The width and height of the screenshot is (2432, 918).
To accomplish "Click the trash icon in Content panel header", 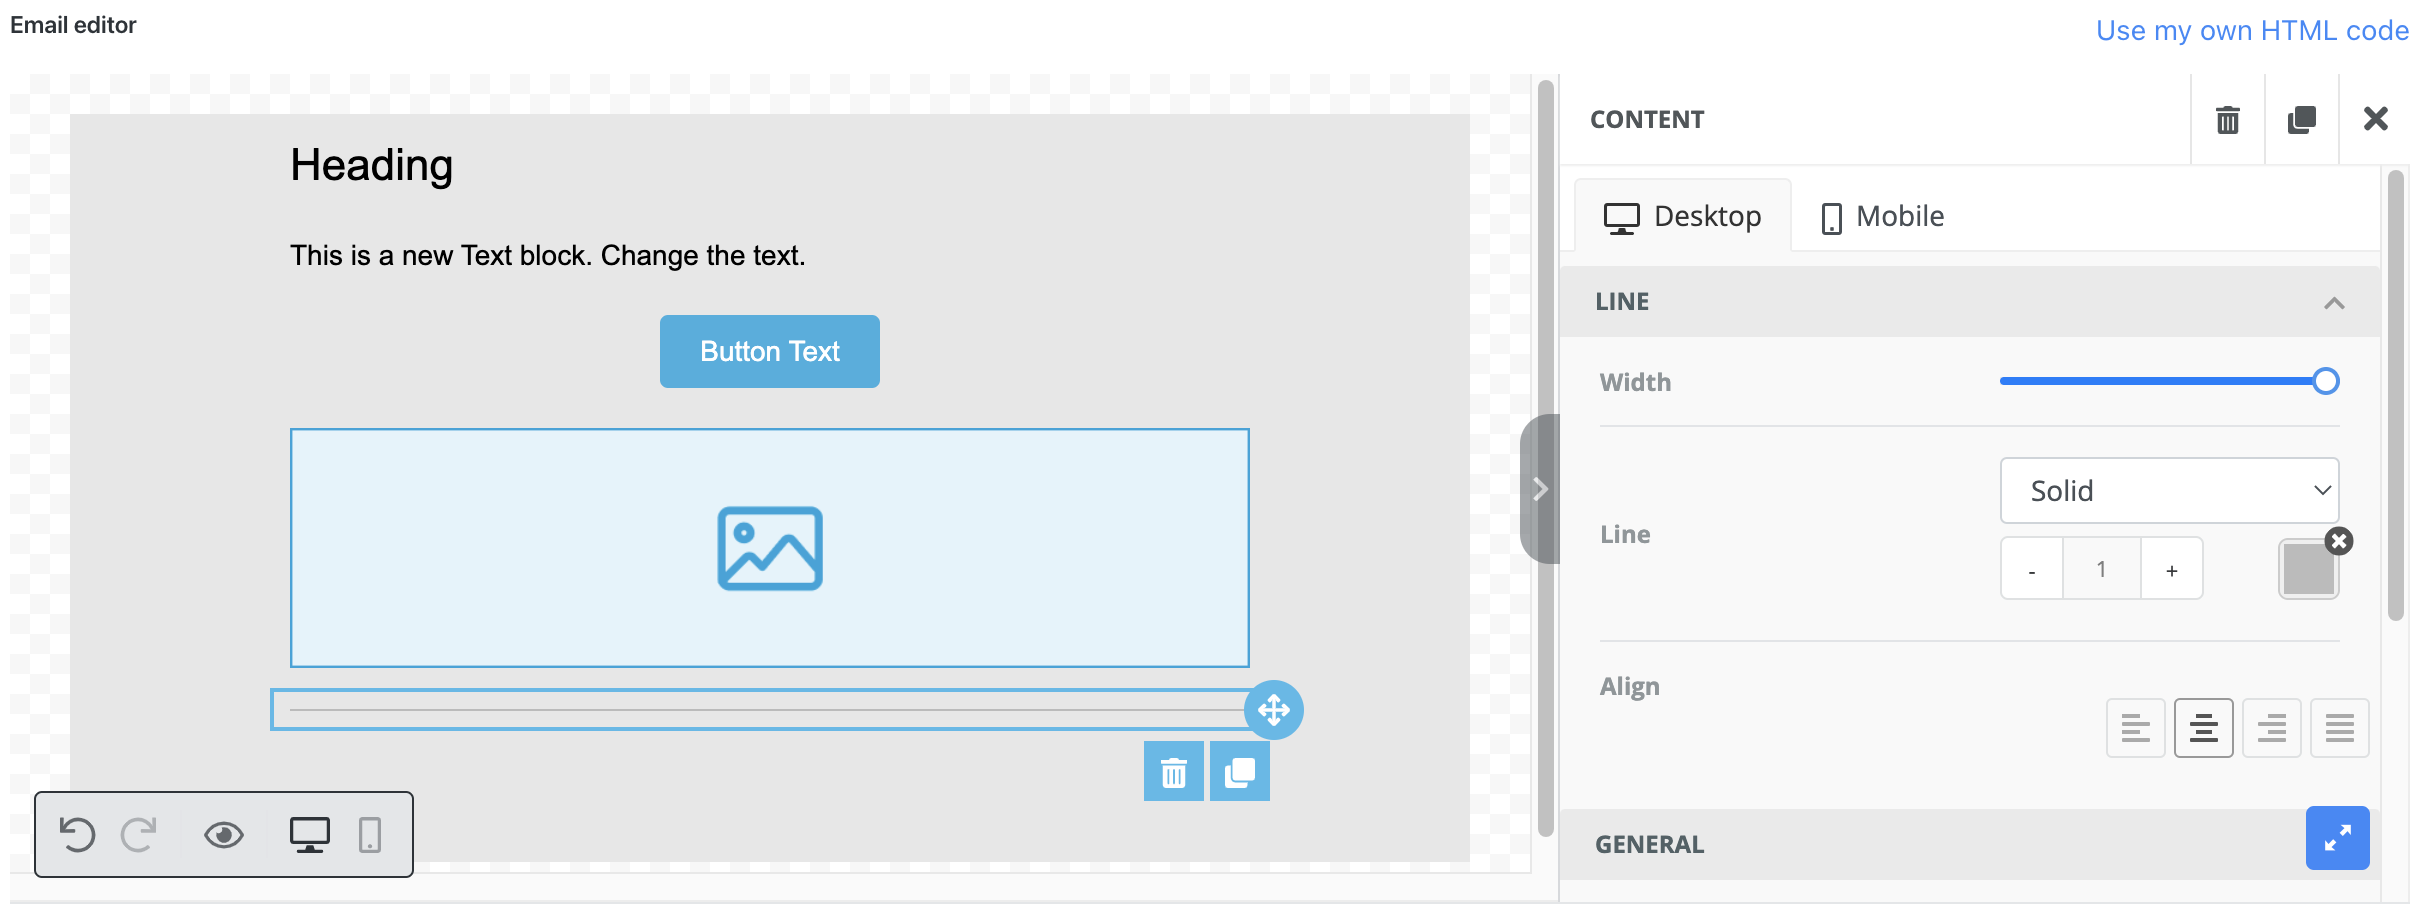I will tap(2228, 120).
